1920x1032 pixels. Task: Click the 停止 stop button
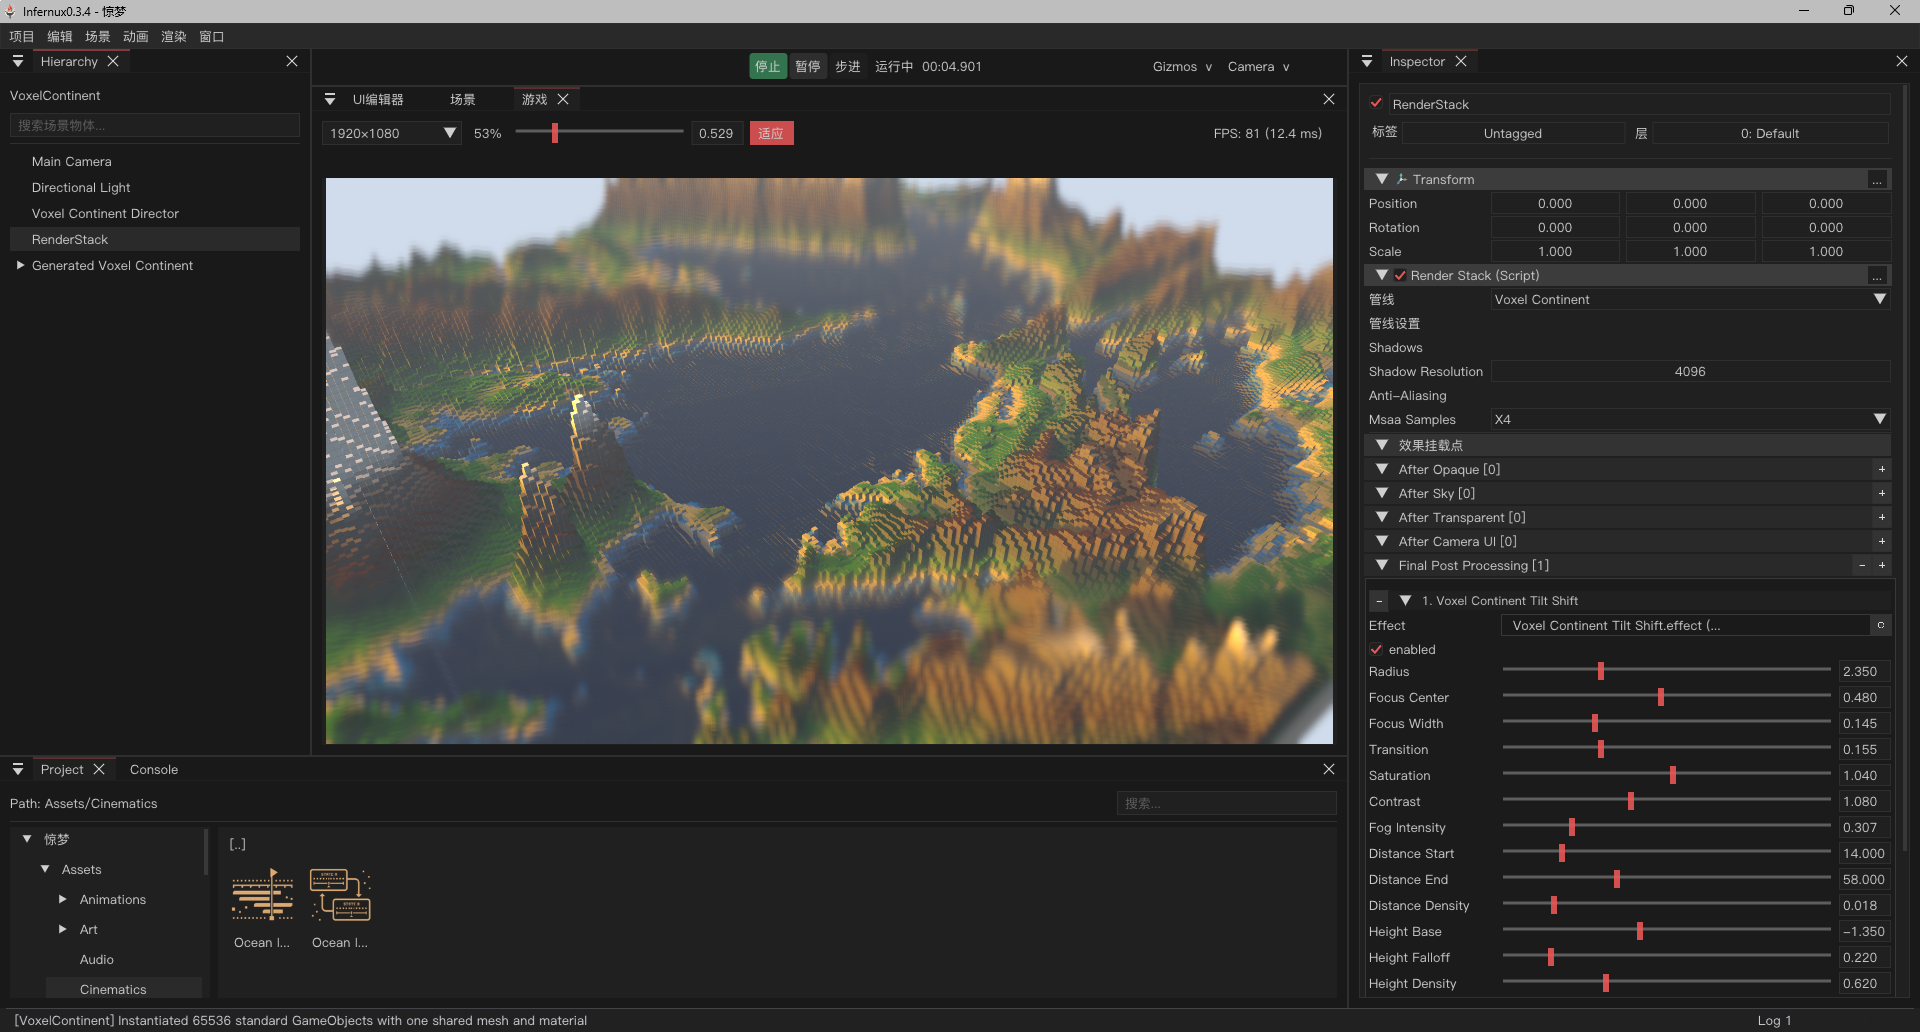pyautogui.click(x=768, y=67)
